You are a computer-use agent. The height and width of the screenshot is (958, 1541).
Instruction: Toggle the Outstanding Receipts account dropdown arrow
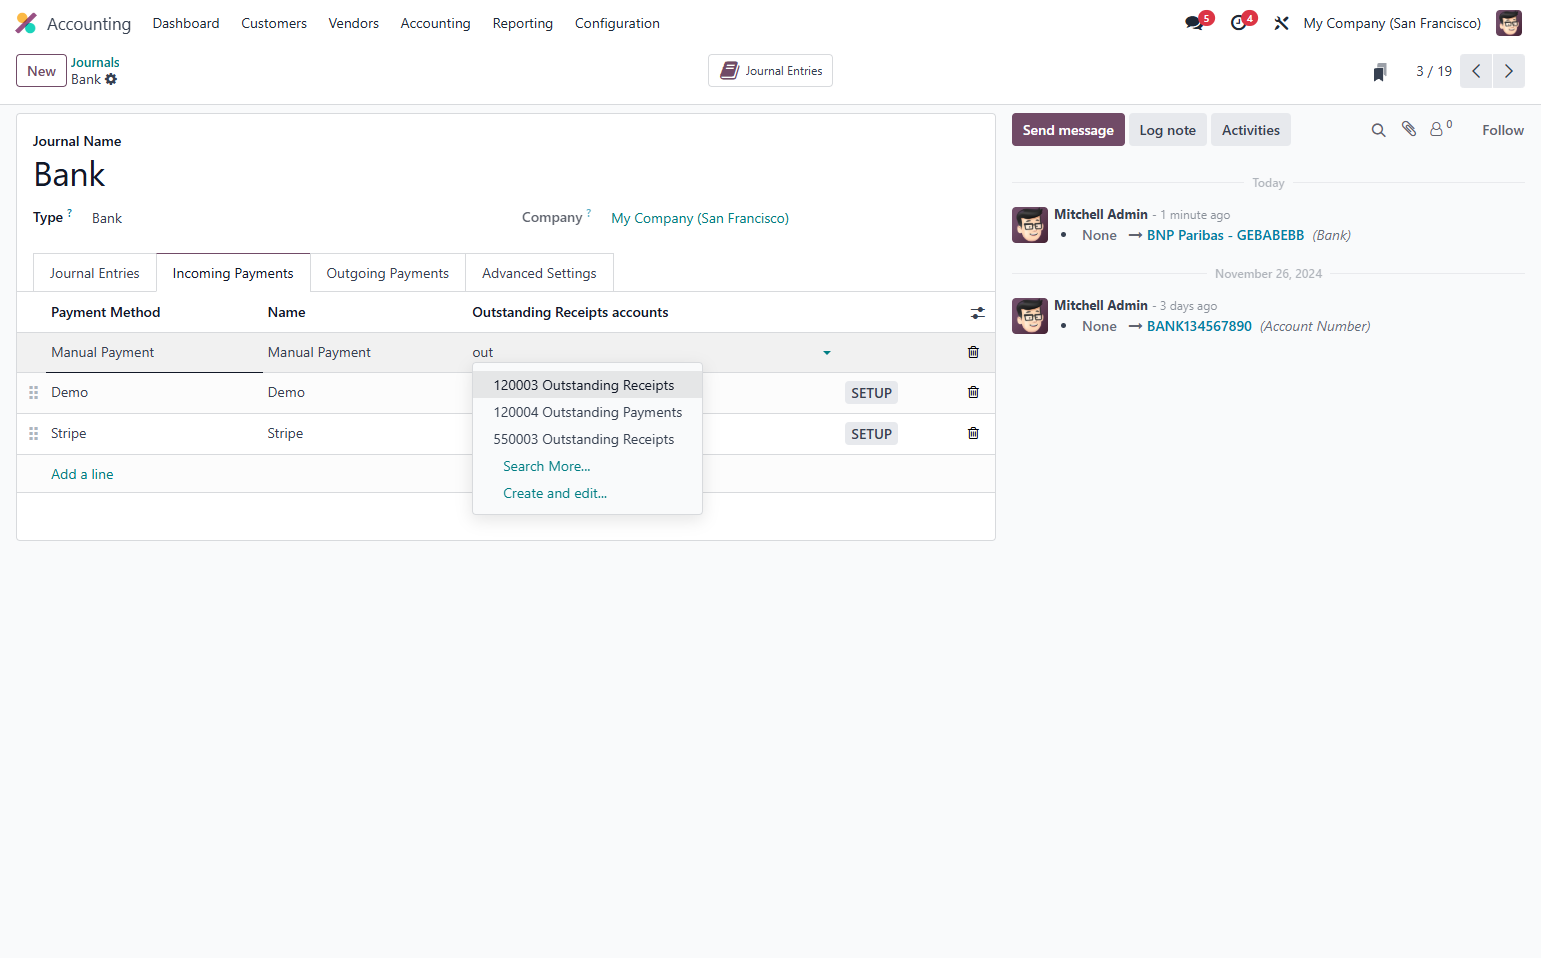(827, 353)
